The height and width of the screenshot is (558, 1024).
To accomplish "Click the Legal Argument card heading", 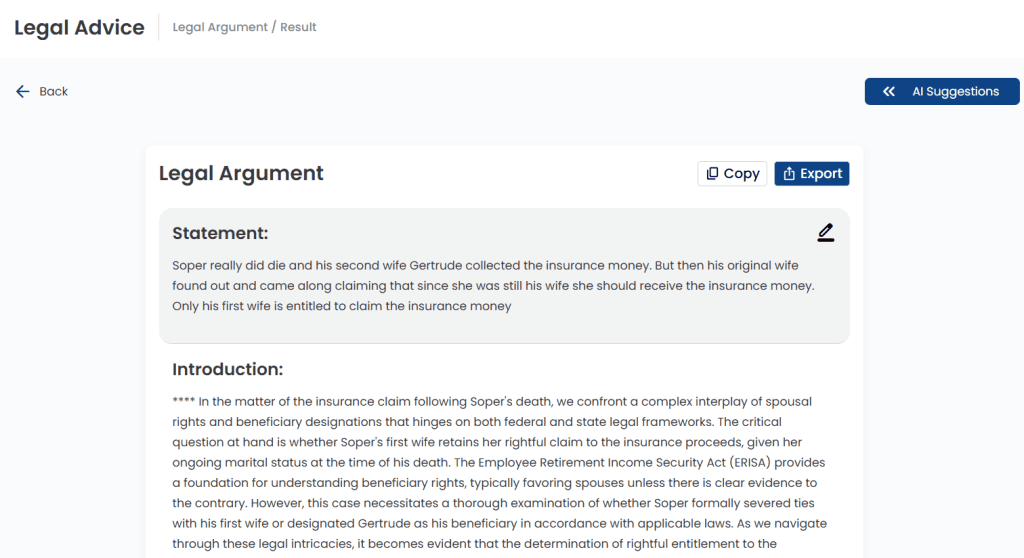I will pos(241,173).
